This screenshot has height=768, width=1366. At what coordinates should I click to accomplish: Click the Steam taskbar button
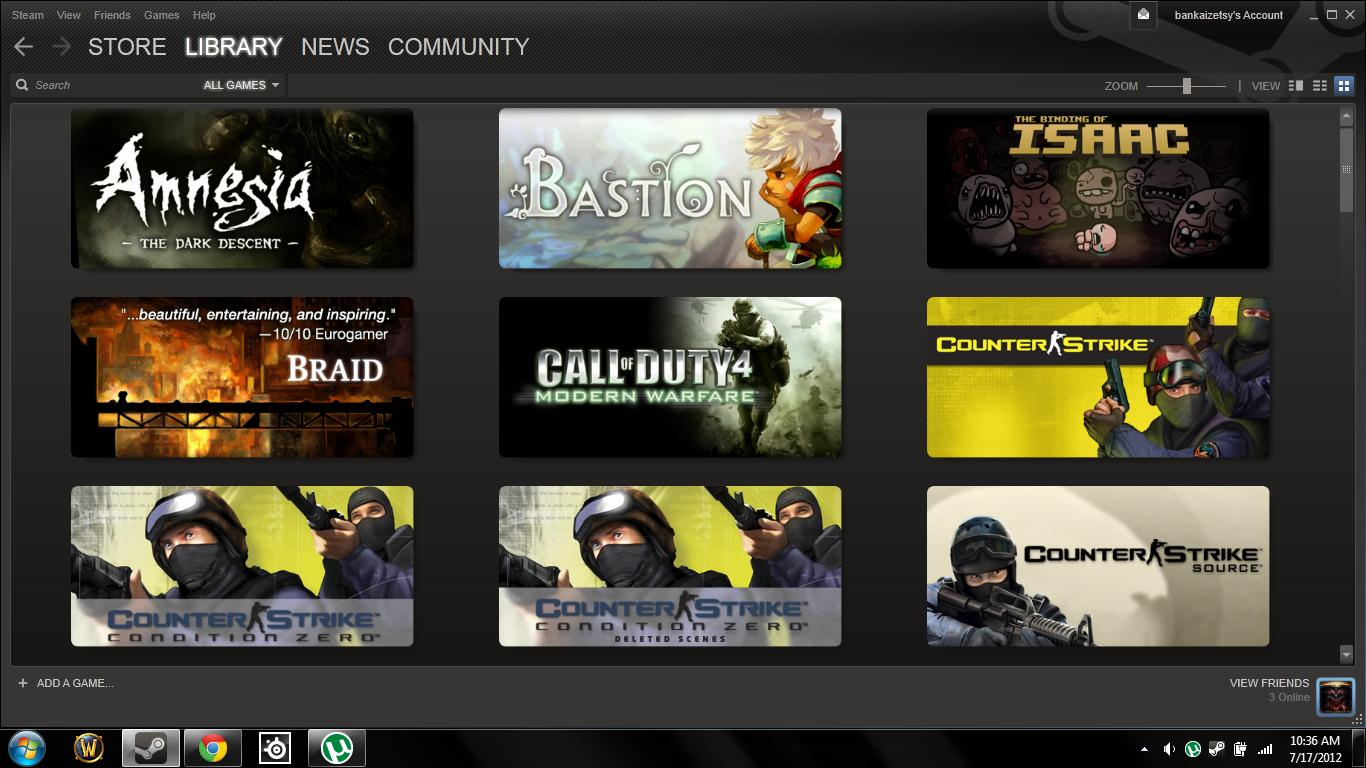[151, 748]
